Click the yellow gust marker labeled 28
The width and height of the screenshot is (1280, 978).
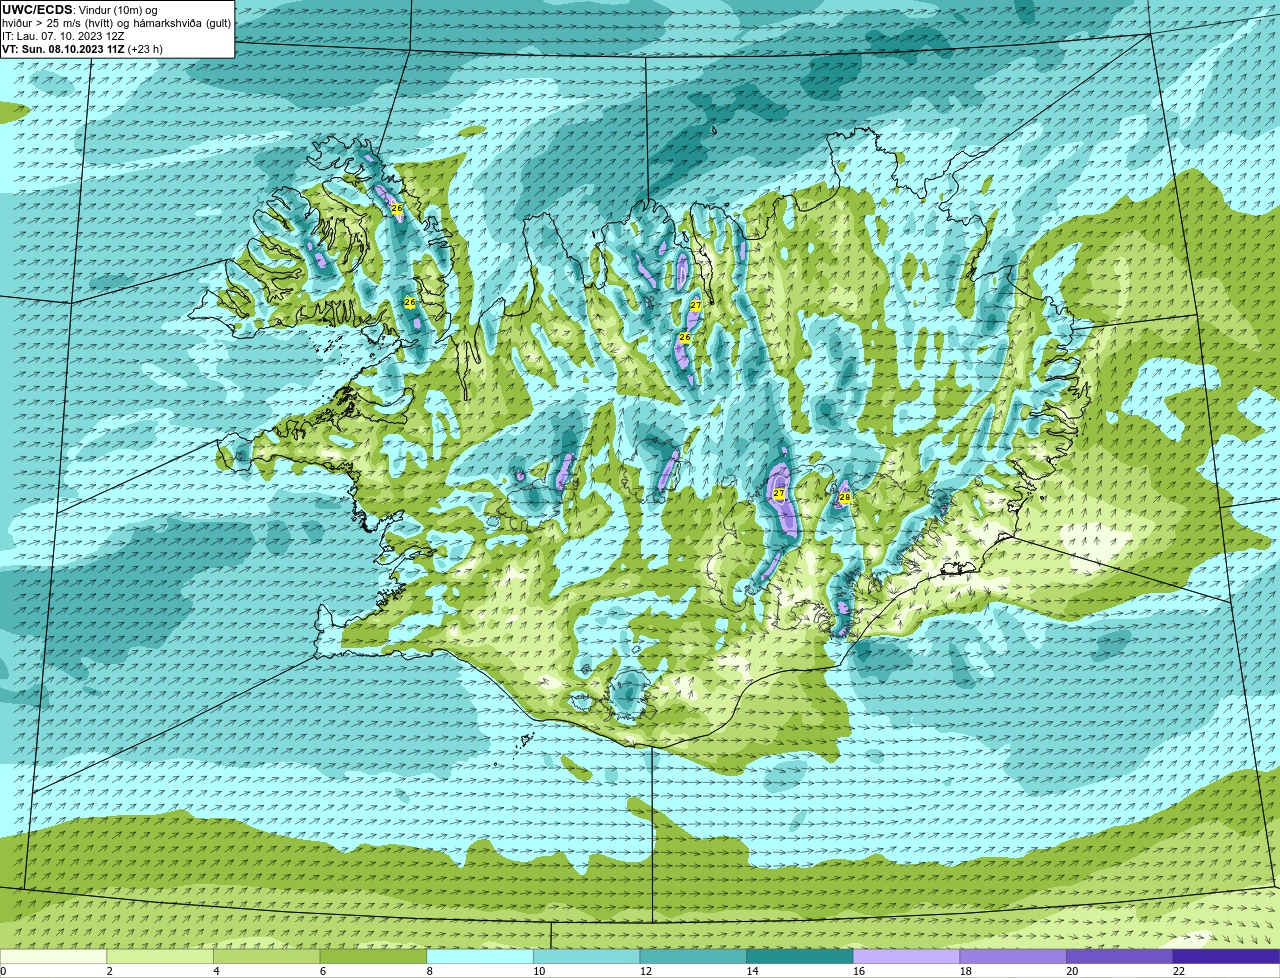pos(844,497)
